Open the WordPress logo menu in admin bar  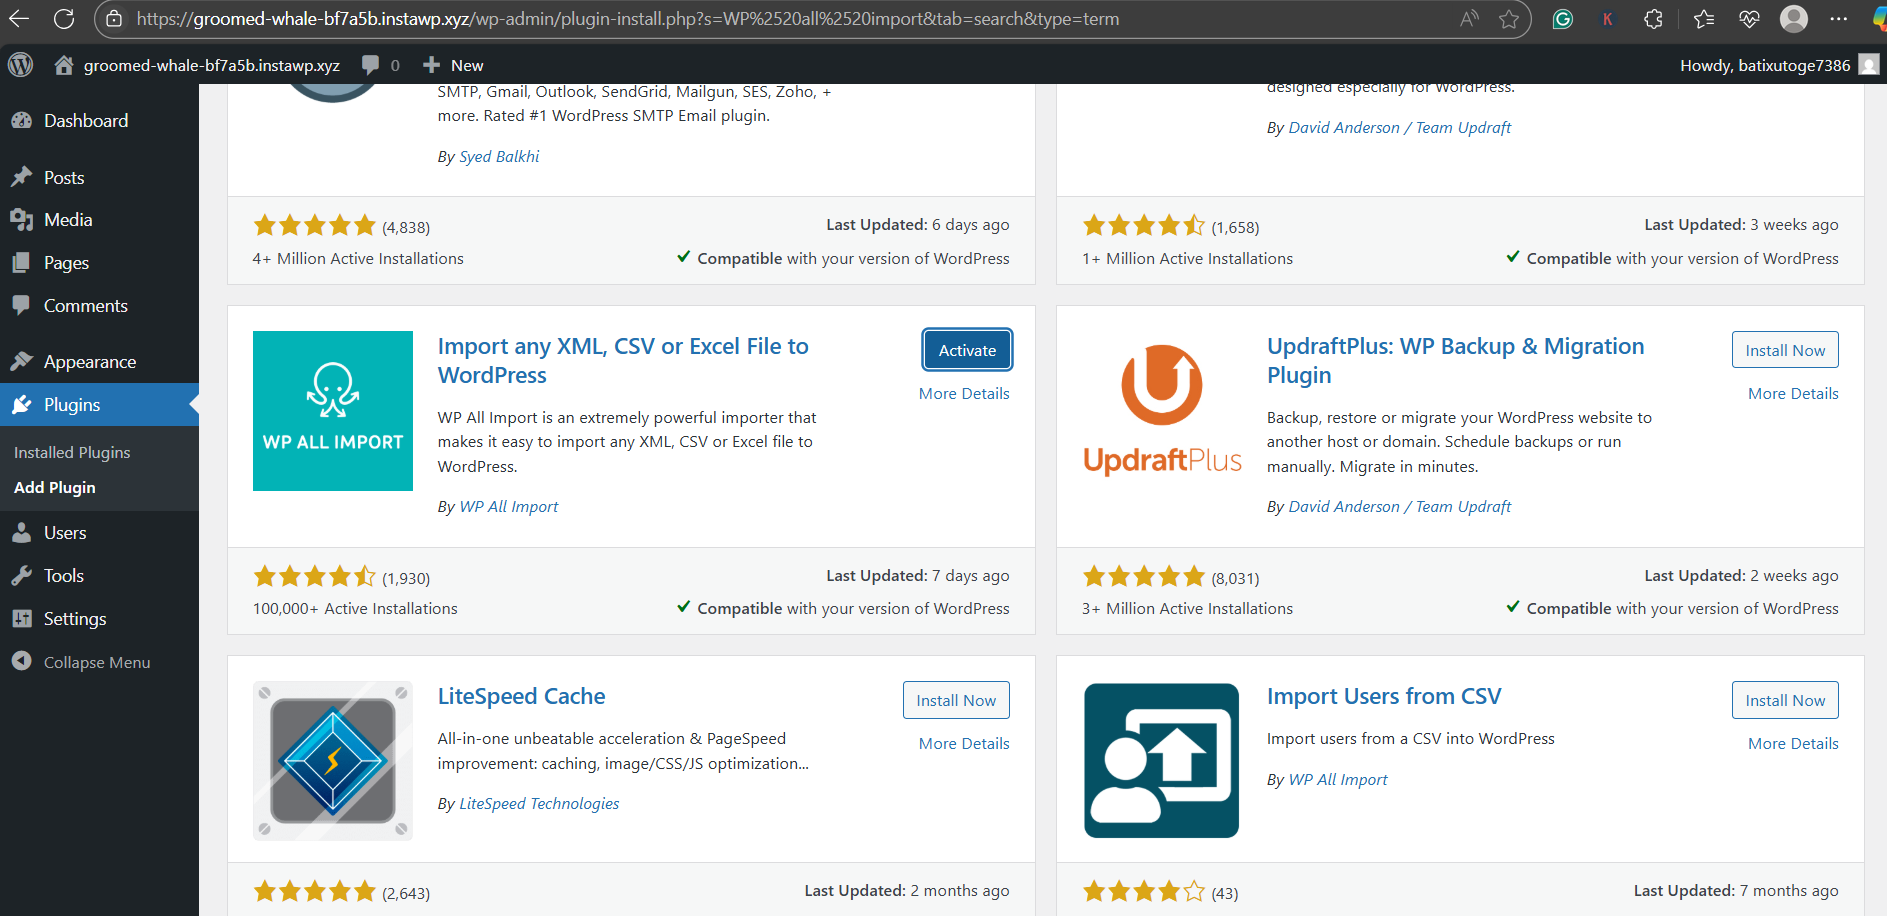(20, 65)
